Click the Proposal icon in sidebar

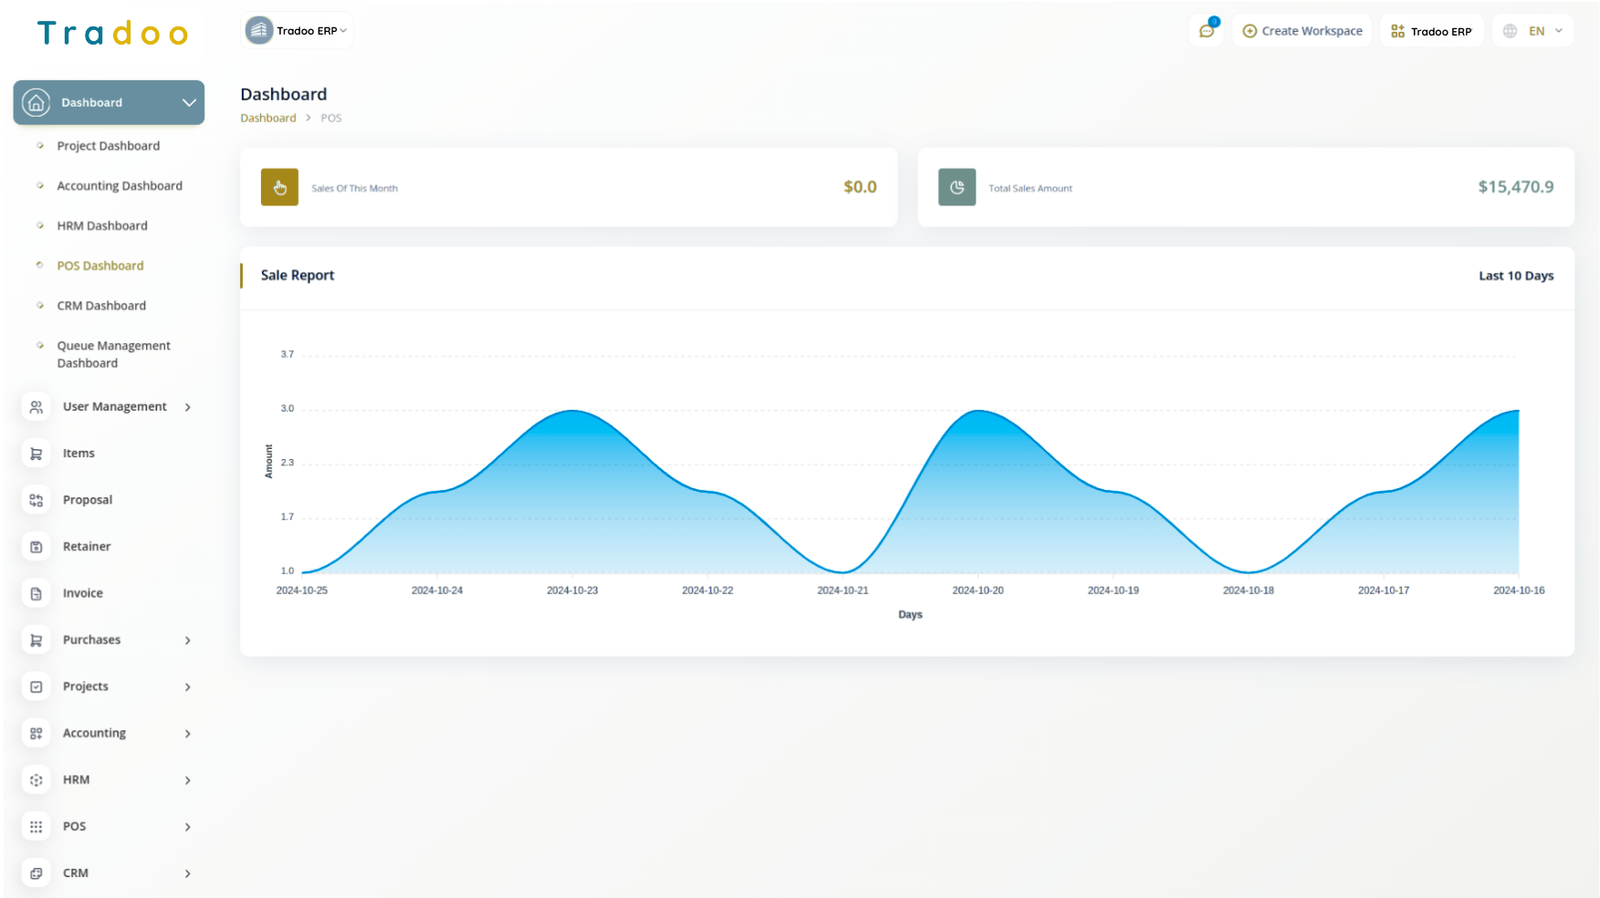[36, 500]
